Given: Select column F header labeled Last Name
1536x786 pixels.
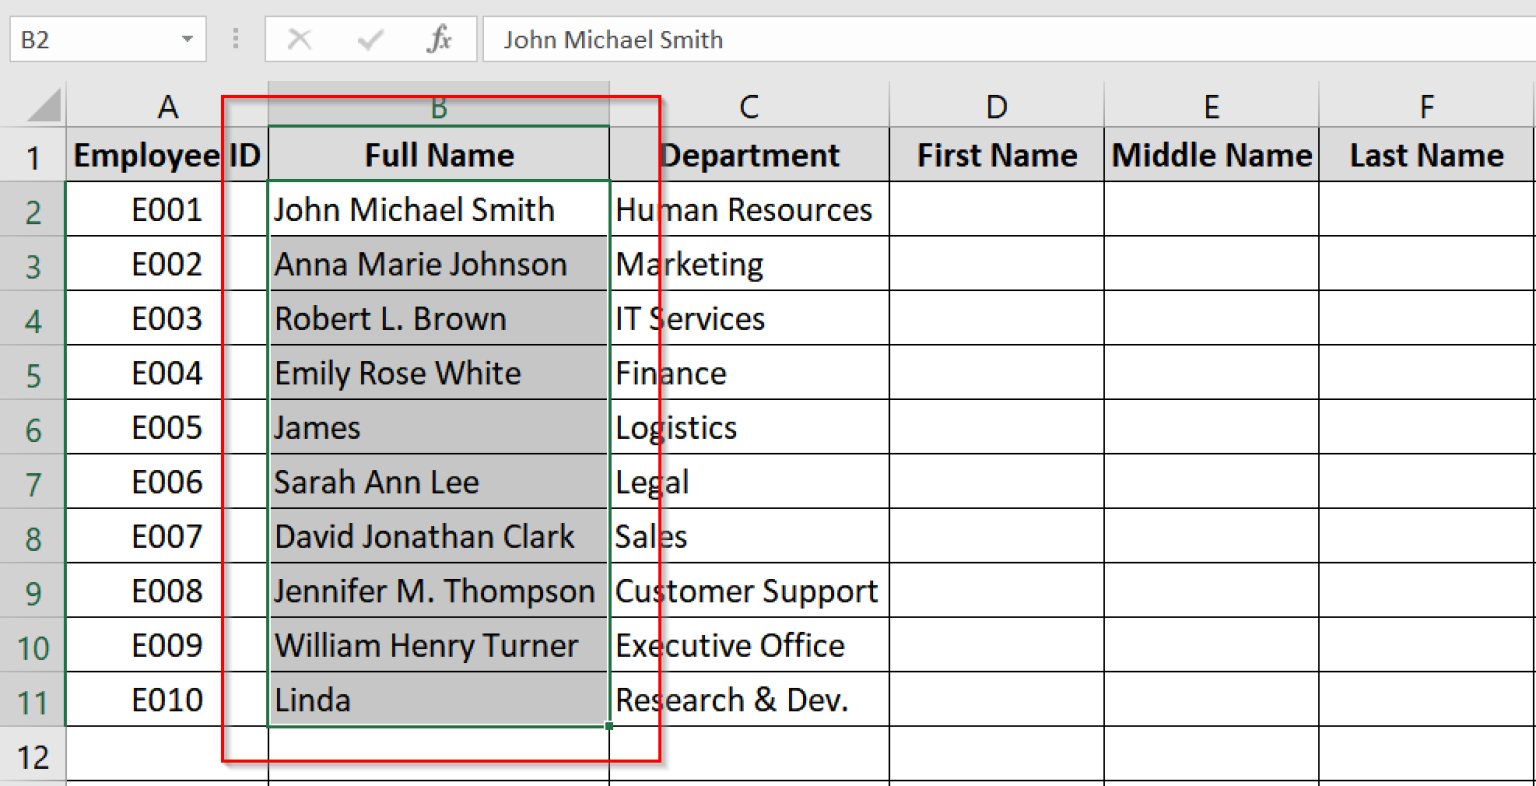Looking at the screenshot, I should (1426, 104).
